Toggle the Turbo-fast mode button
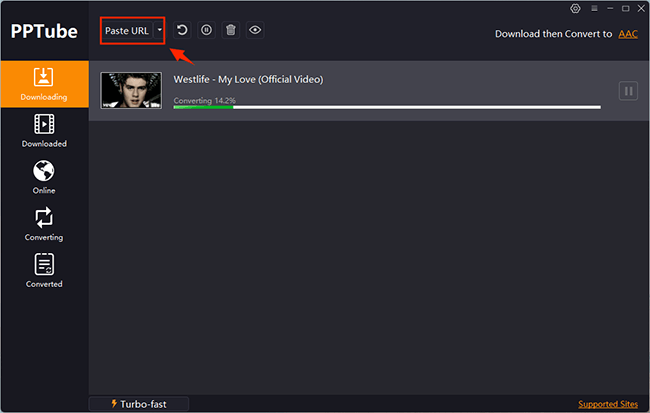The height and width of the screenshot is (413, 650). click(139, 404)
